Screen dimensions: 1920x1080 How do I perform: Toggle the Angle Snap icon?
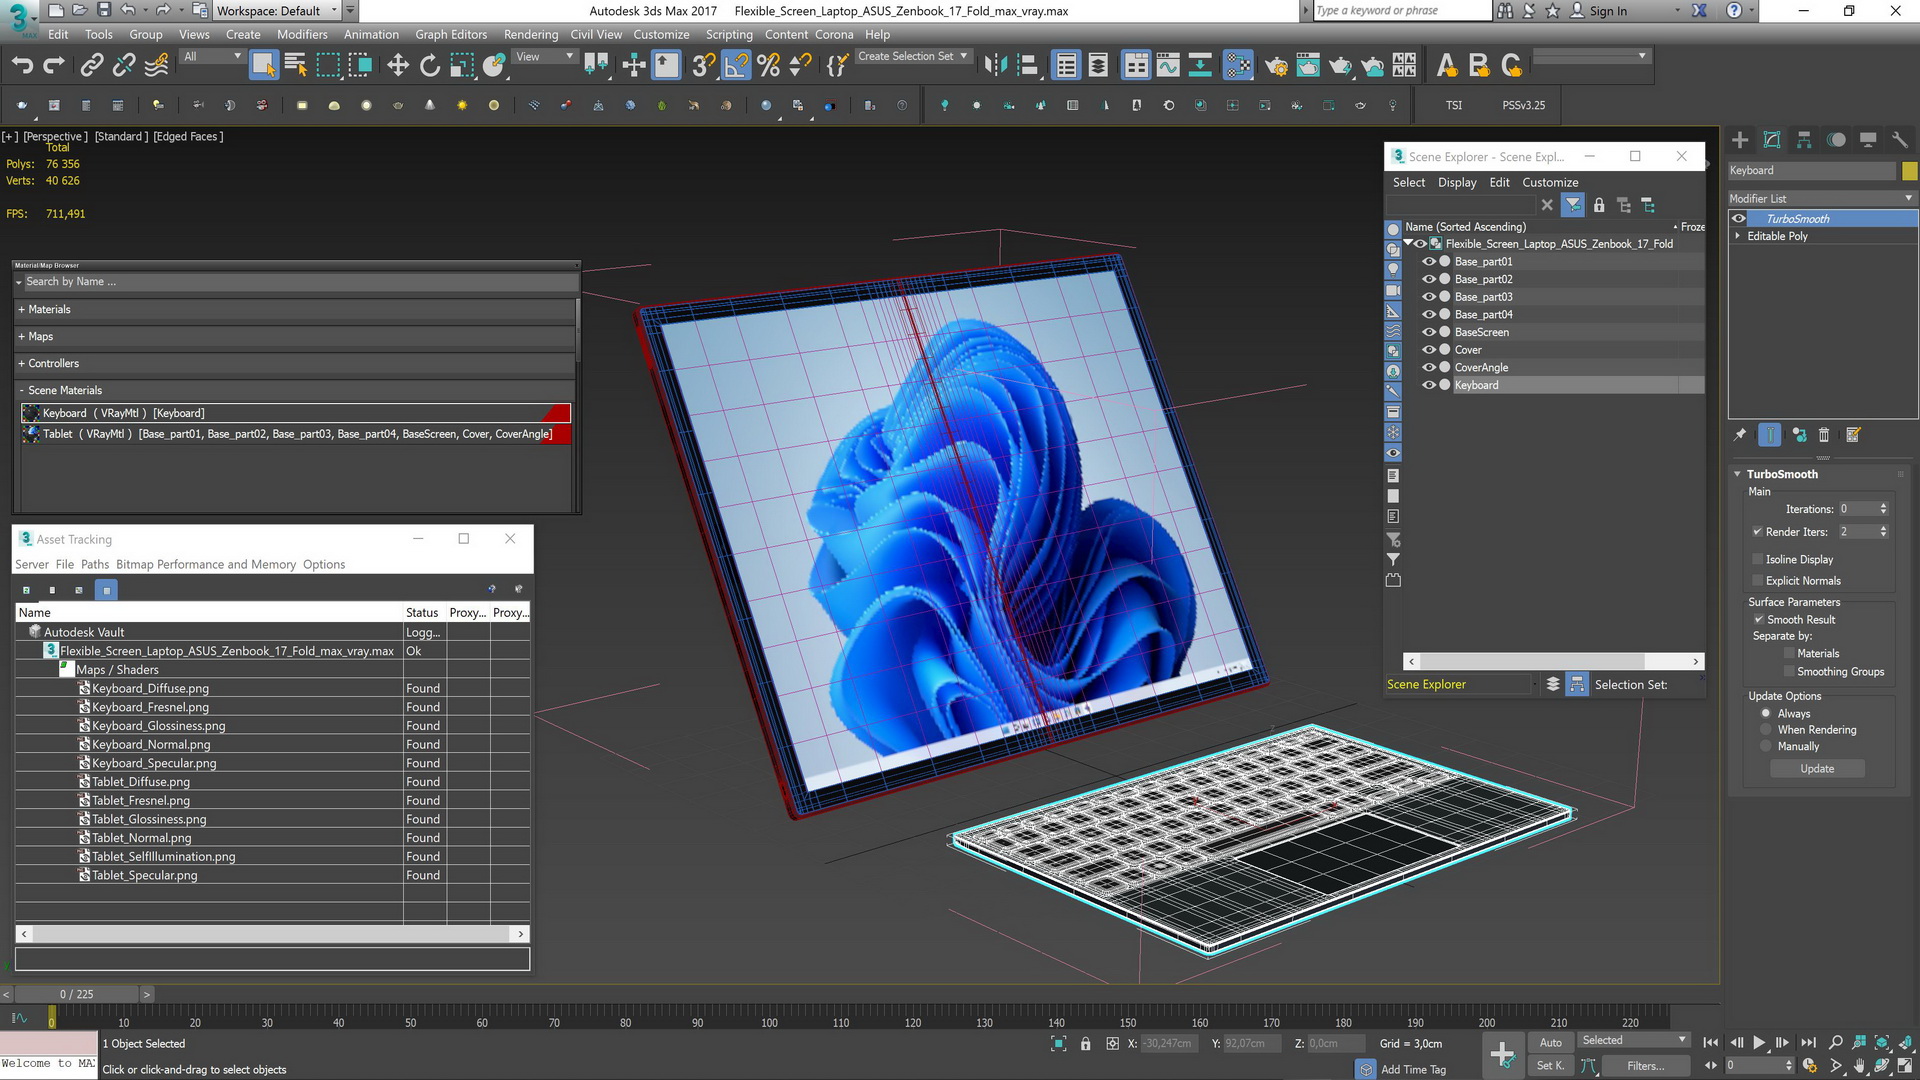(736, 66)
